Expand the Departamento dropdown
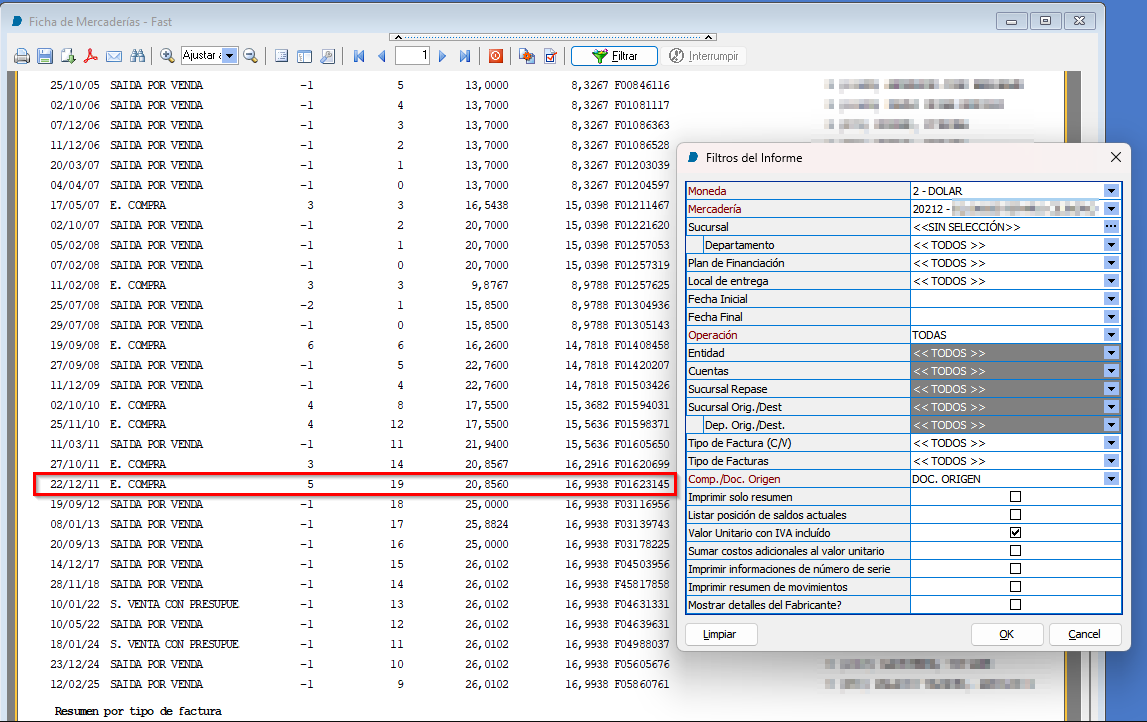The width and height of the screenshot is (1147, 722). click(1111, 245)
